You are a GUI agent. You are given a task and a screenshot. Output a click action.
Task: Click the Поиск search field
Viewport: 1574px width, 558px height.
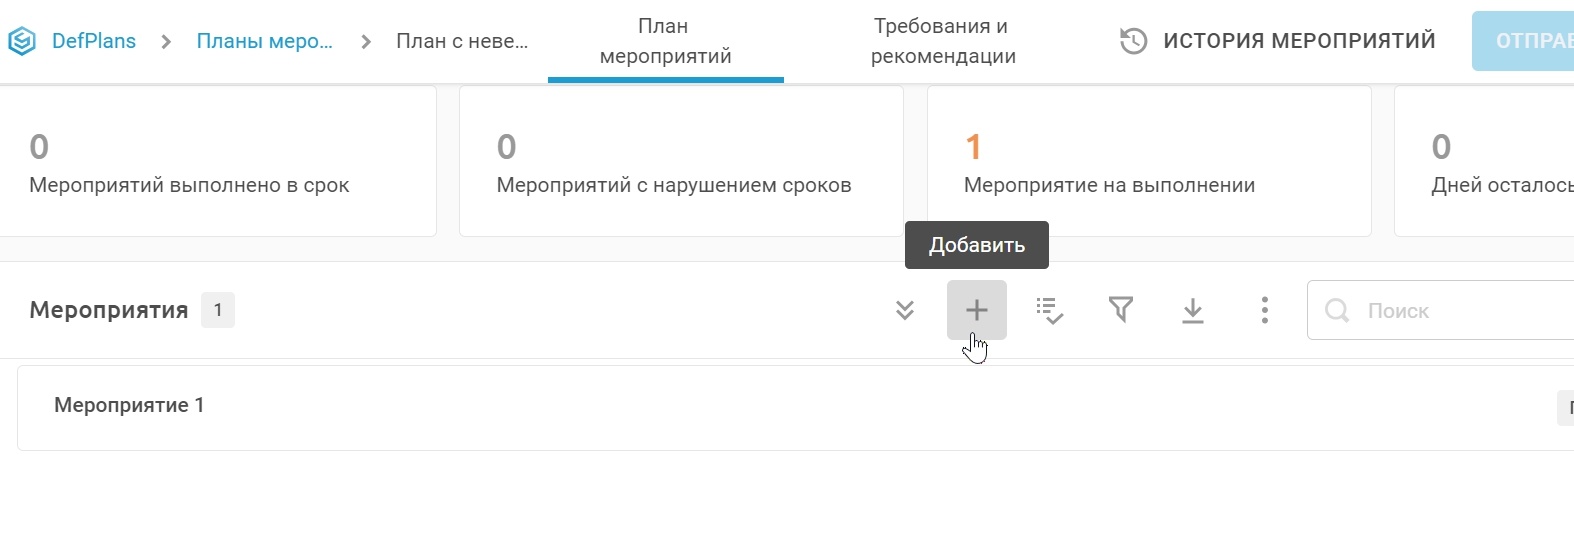[x=1460, y=311]
